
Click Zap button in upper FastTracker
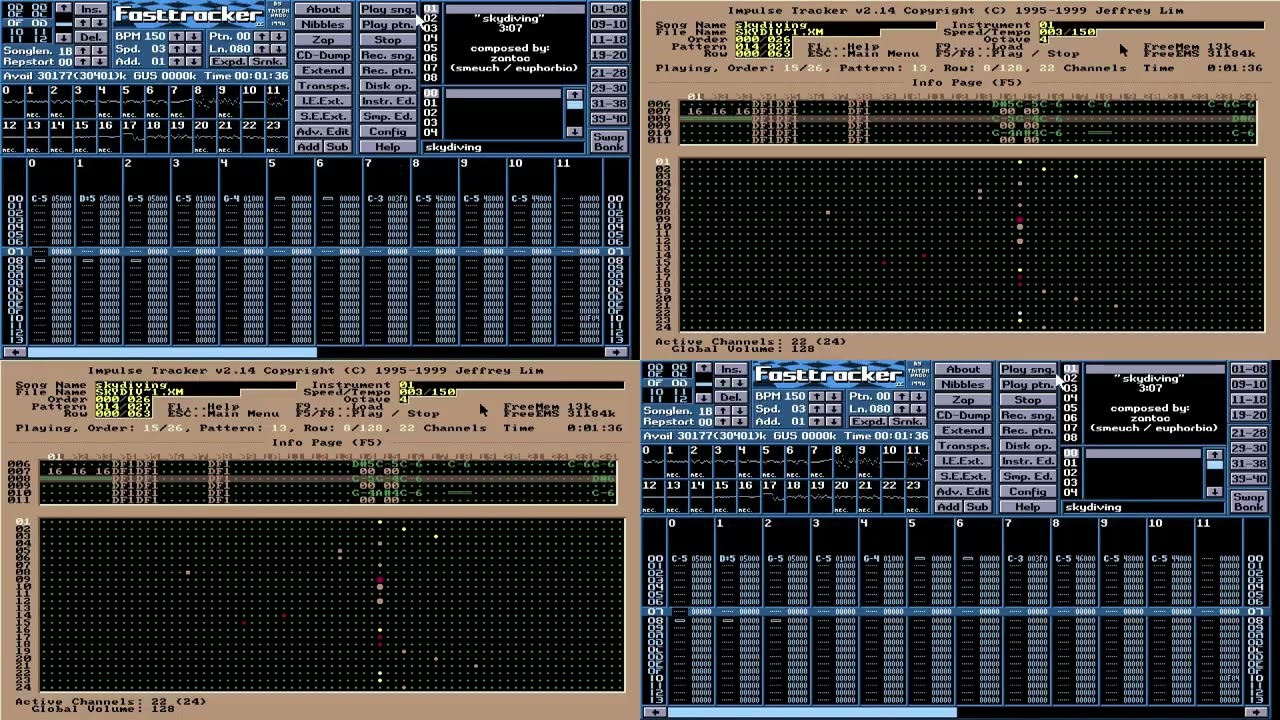click(x=323, y=40)
